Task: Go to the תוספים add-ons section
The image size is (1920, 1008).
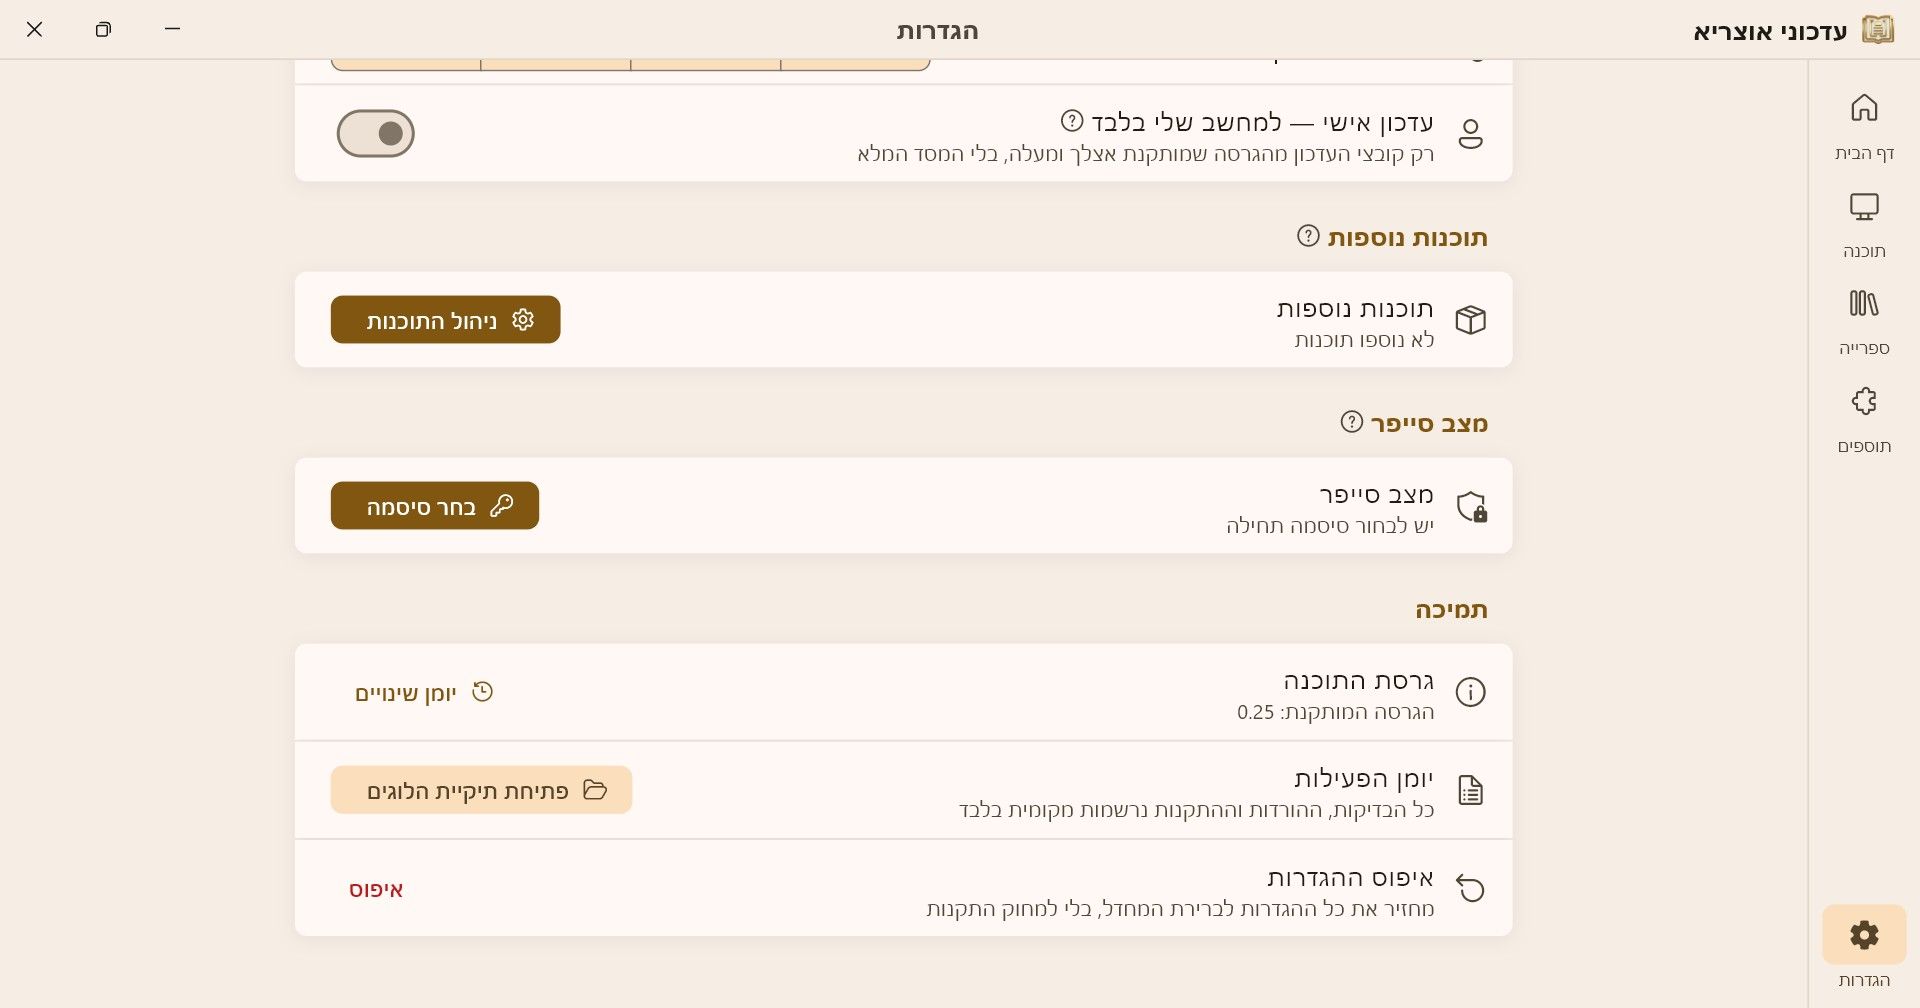Action: tap(1864, 419)
